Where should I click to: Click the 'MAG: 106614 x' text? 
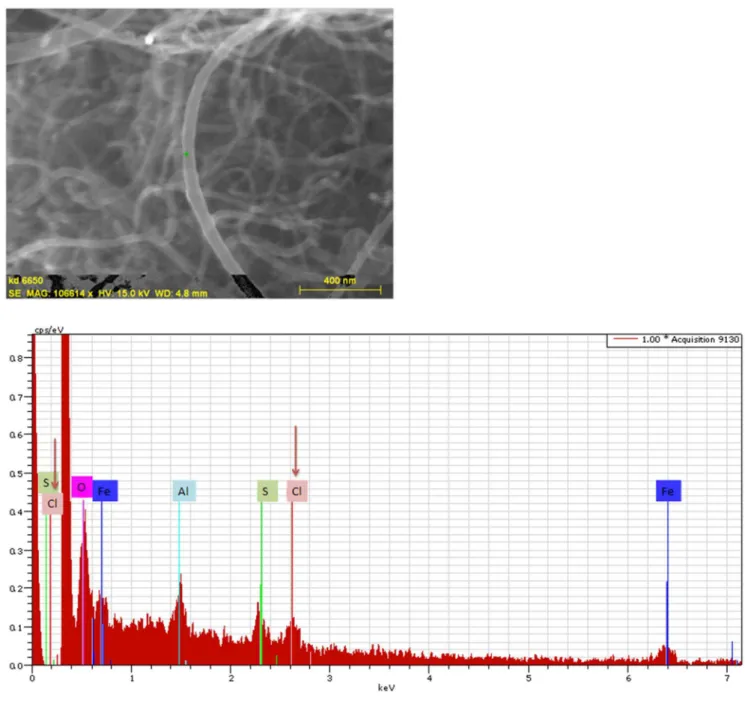[x=59, y=293]
